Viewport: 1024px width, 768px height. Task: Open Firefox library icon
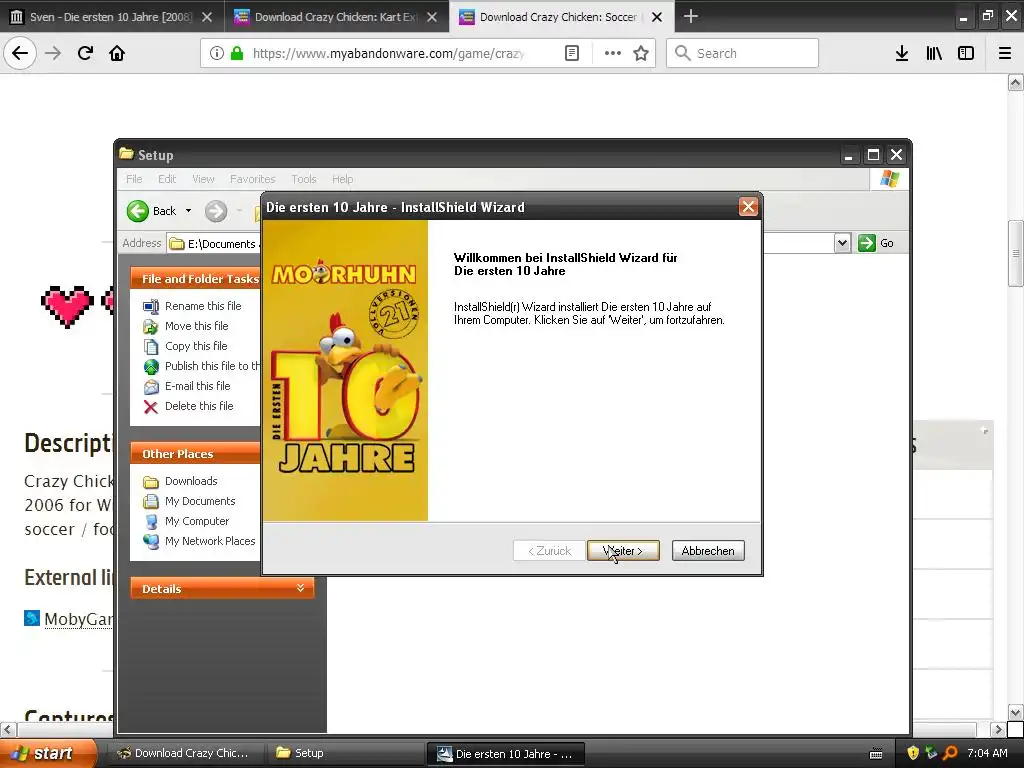pos(934,53)
